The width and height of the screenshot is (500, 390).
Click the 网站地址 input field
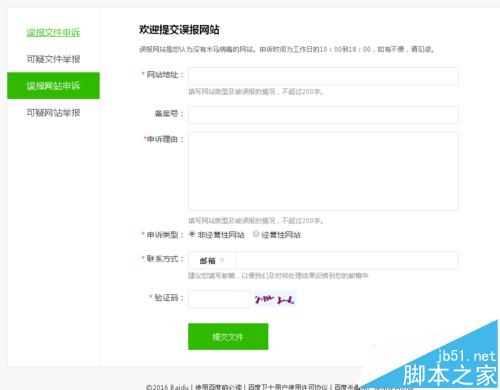323,76
